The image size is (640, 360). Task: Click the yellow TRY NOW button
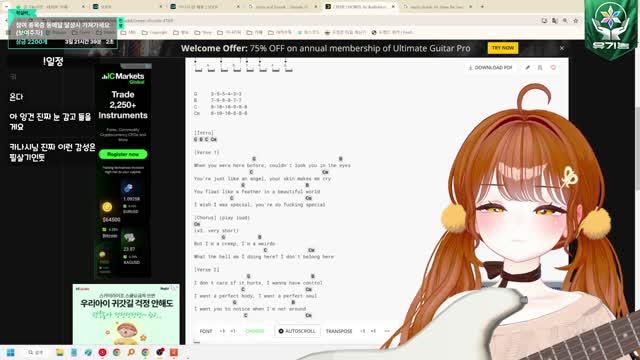(503, 48)
